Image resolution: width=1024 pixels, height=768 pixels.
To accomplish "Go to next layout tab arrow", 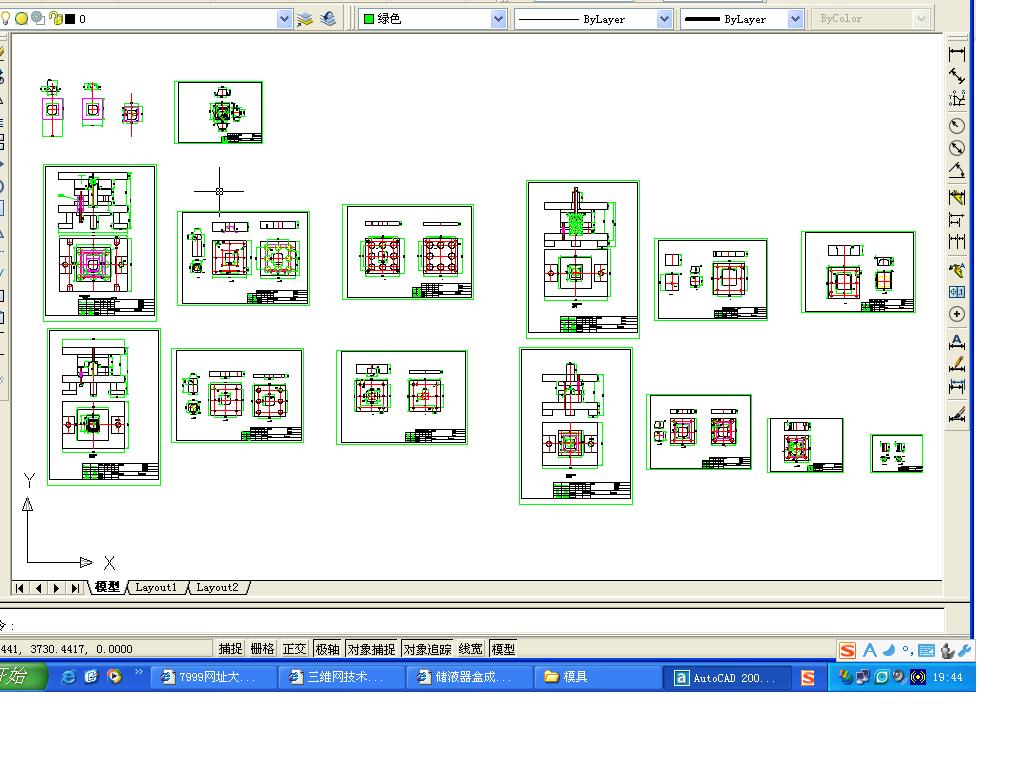I will coord(57,588).
